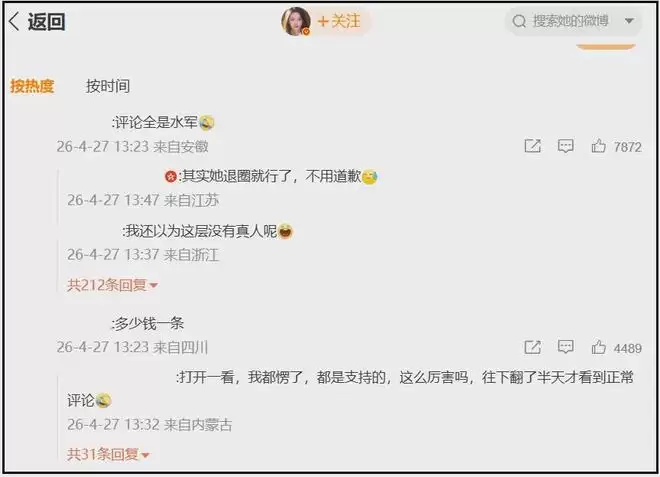Reply to comment 评论全是水军 via bubble icon
The image size is (660, 477).
pos(565,146)
